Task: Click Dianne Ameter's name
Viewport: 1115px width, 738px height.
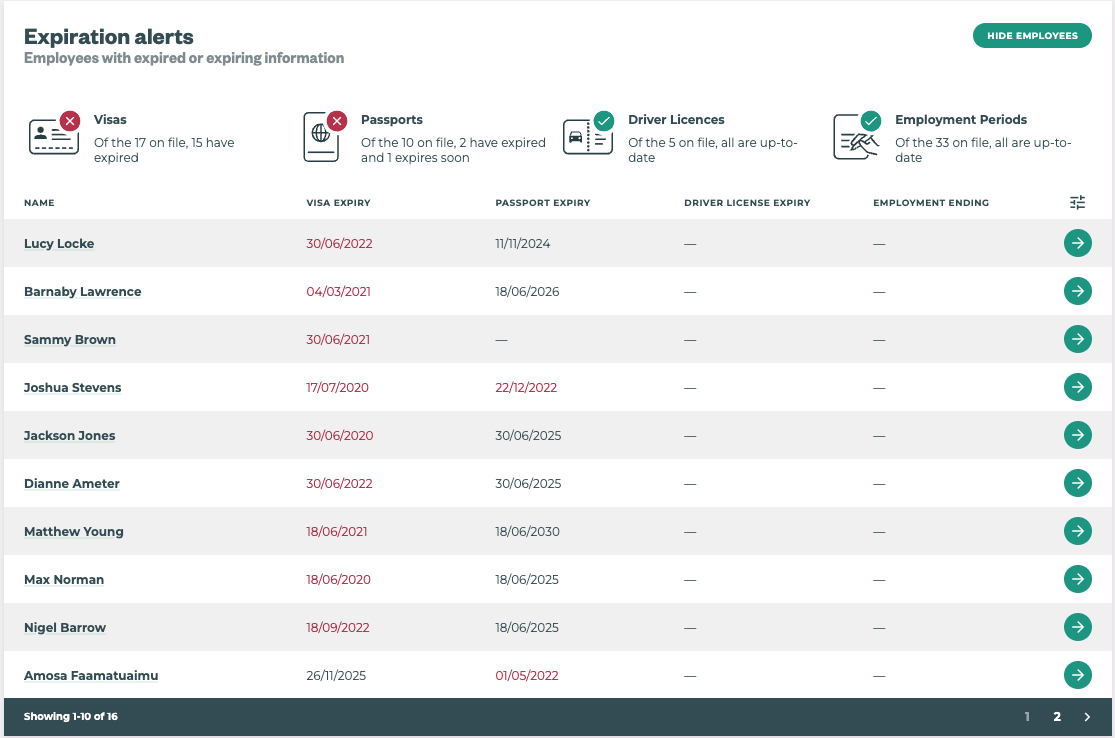Action: (x=72, y=484)
